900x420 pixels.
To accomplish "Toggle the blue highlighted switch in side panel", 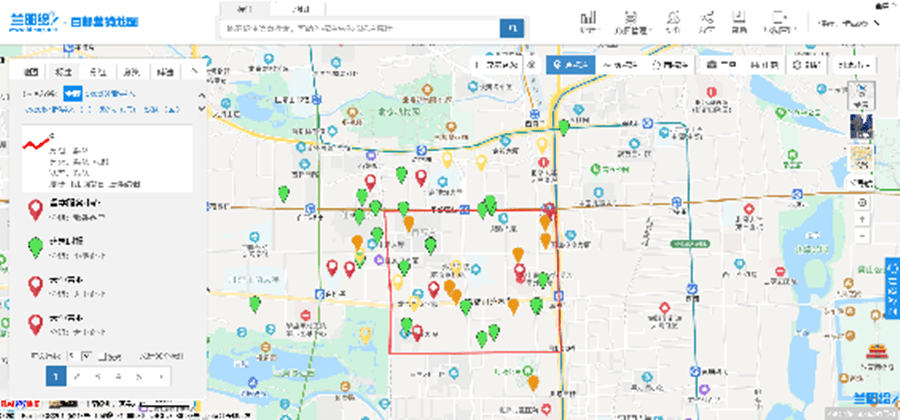I will (x=73, y=93).
